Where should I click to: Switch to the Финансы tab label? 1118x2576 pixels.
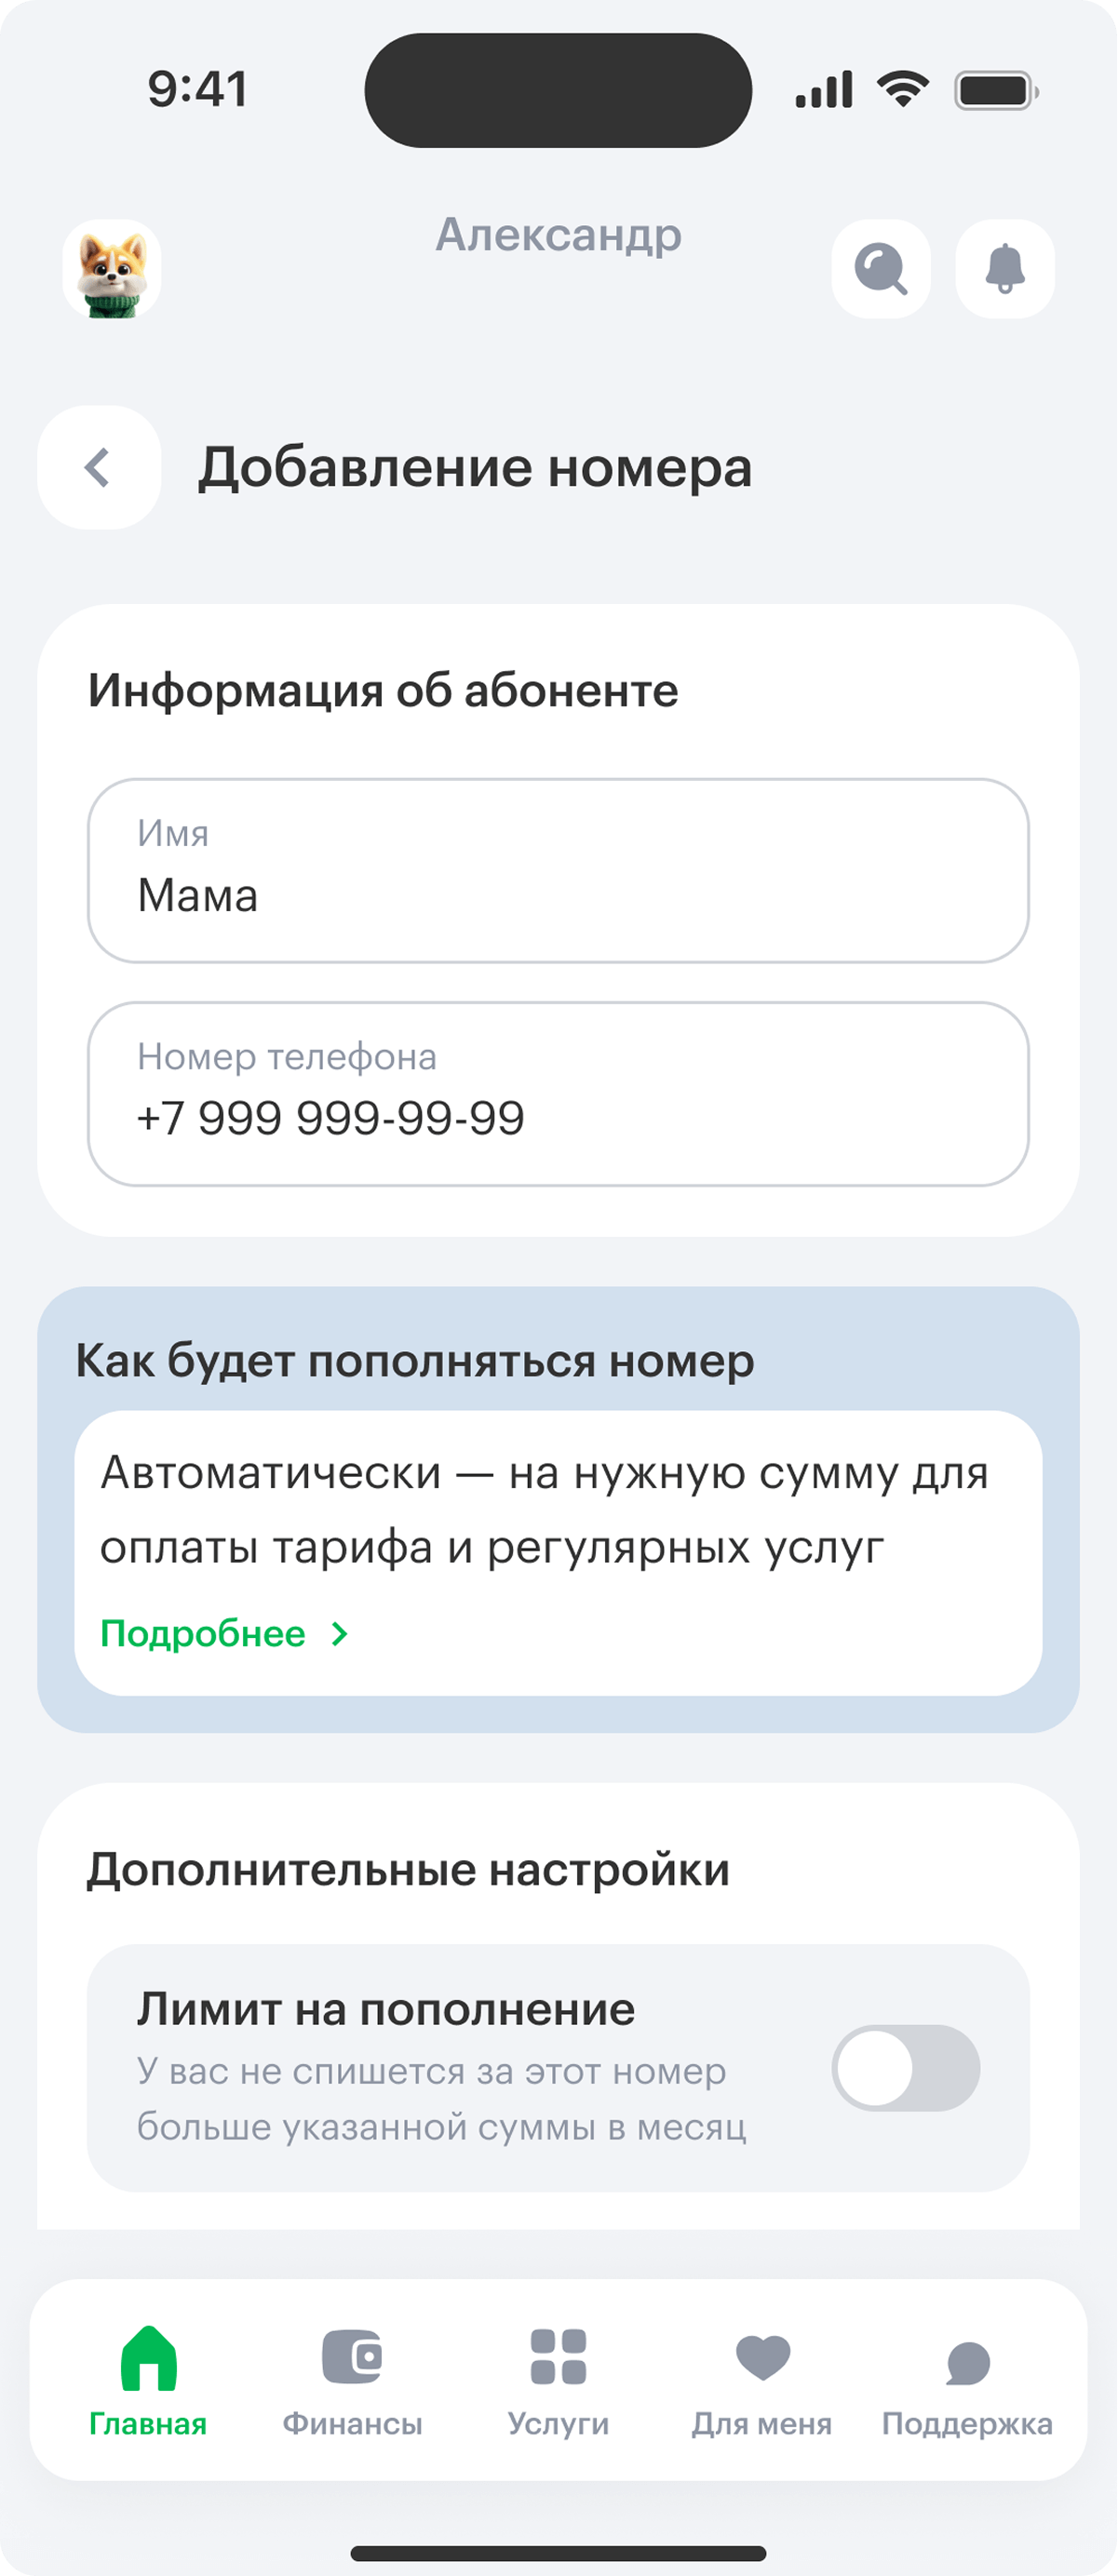[x=352, y=2424]
